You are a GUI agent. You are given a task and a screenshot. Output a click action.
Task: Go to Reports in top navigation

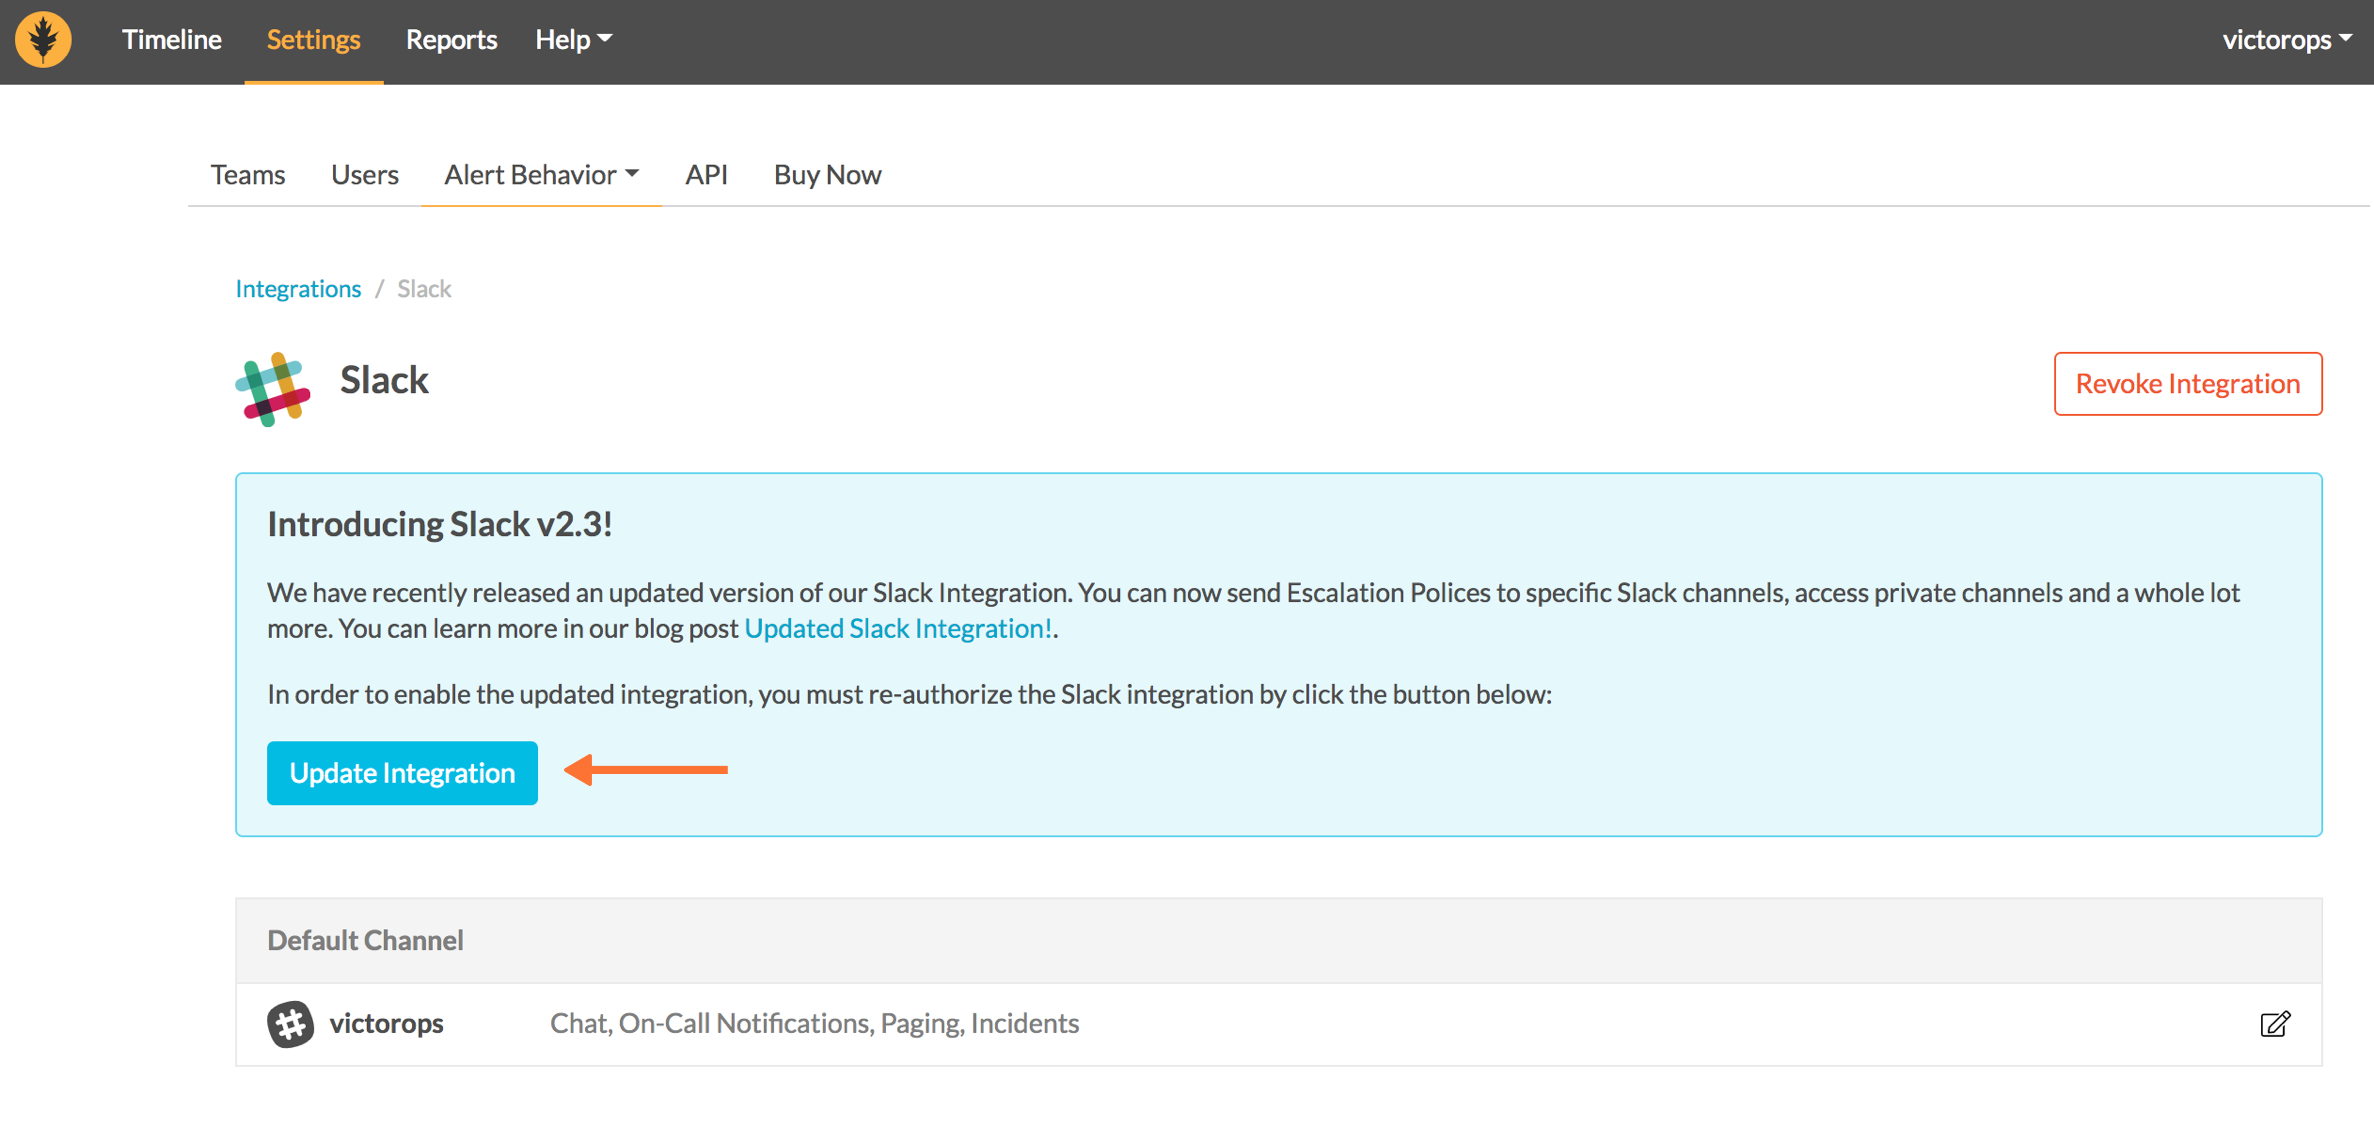451,39
